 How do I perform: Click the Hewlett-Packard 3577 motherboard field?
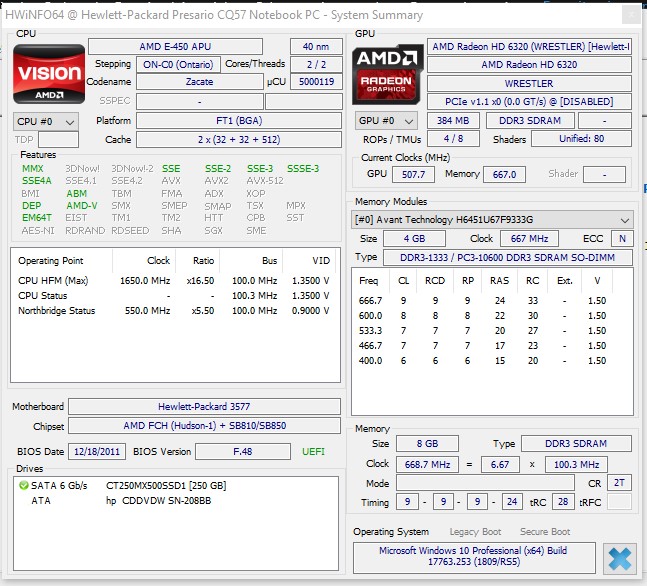pos(204,406)
